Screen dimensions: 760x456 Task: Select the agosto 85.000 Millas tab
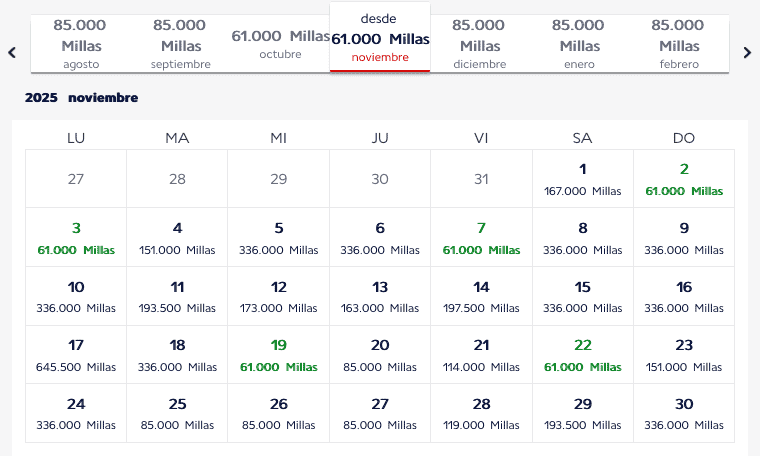81,44
